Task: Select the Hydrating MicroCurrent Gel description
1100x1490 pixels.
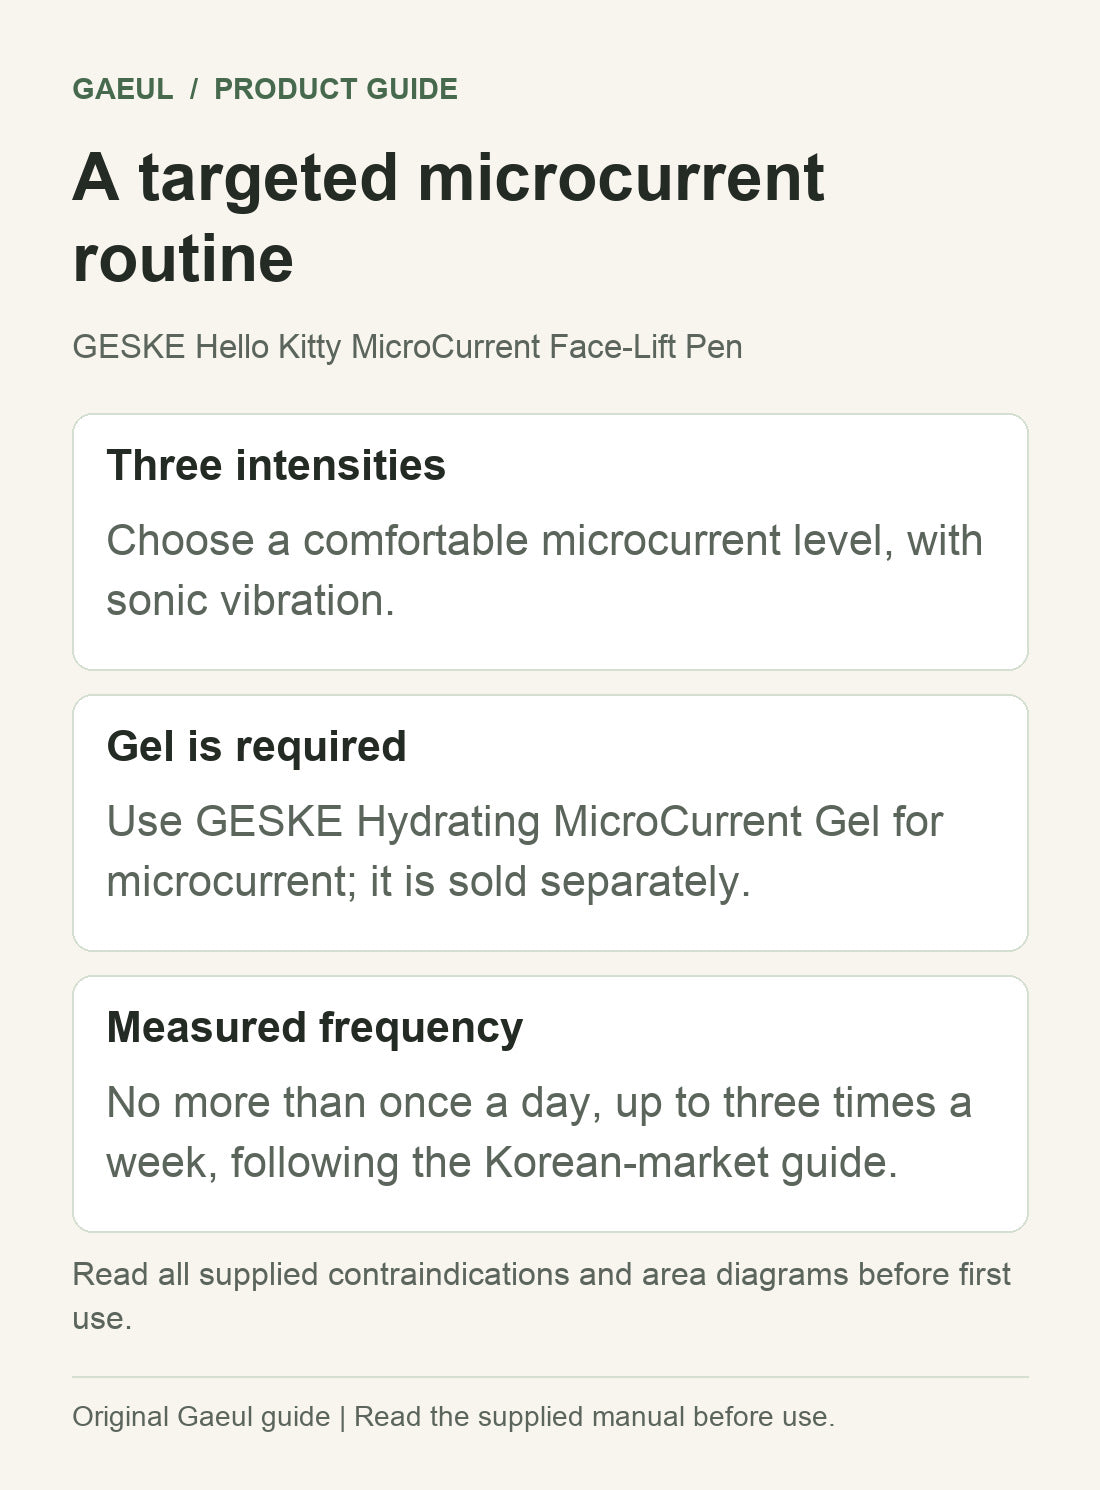Action: point(525,851)
